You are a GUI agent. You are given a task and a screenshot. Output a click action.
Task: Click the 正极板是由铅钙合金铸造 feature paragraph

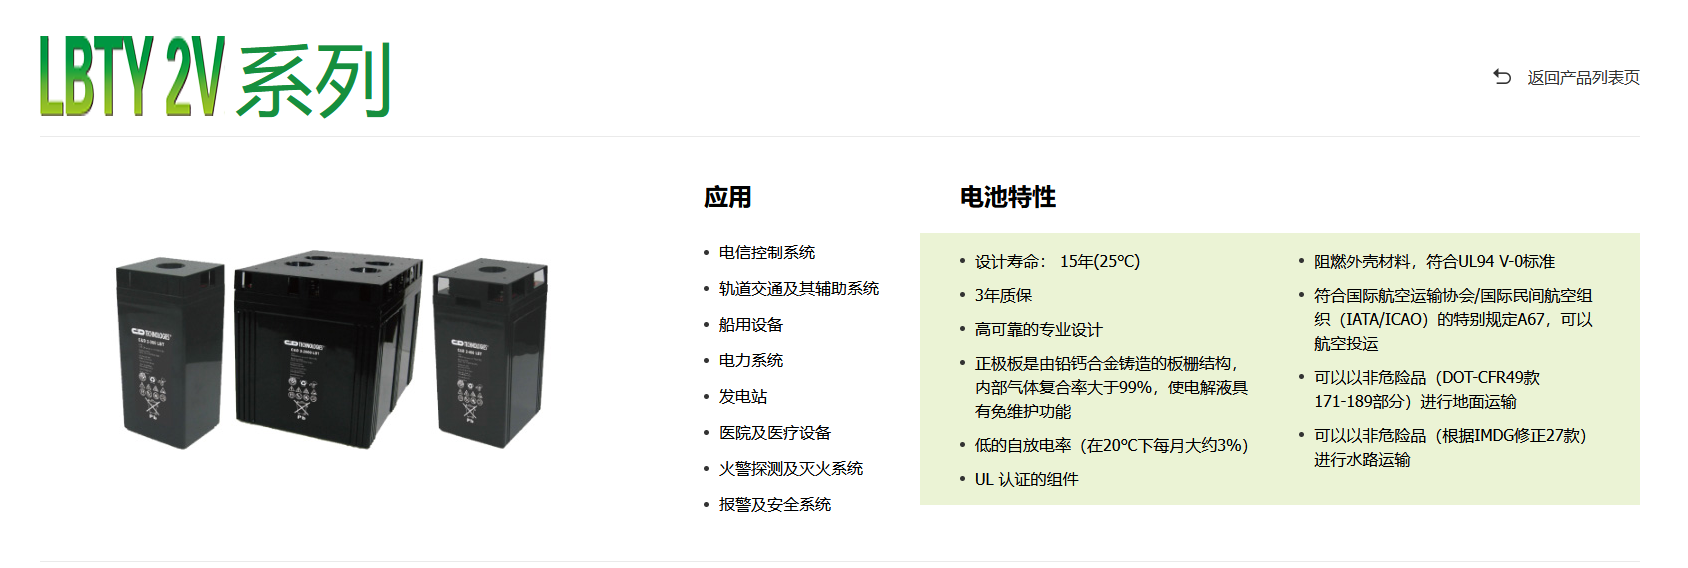[x=1111, y=387]
